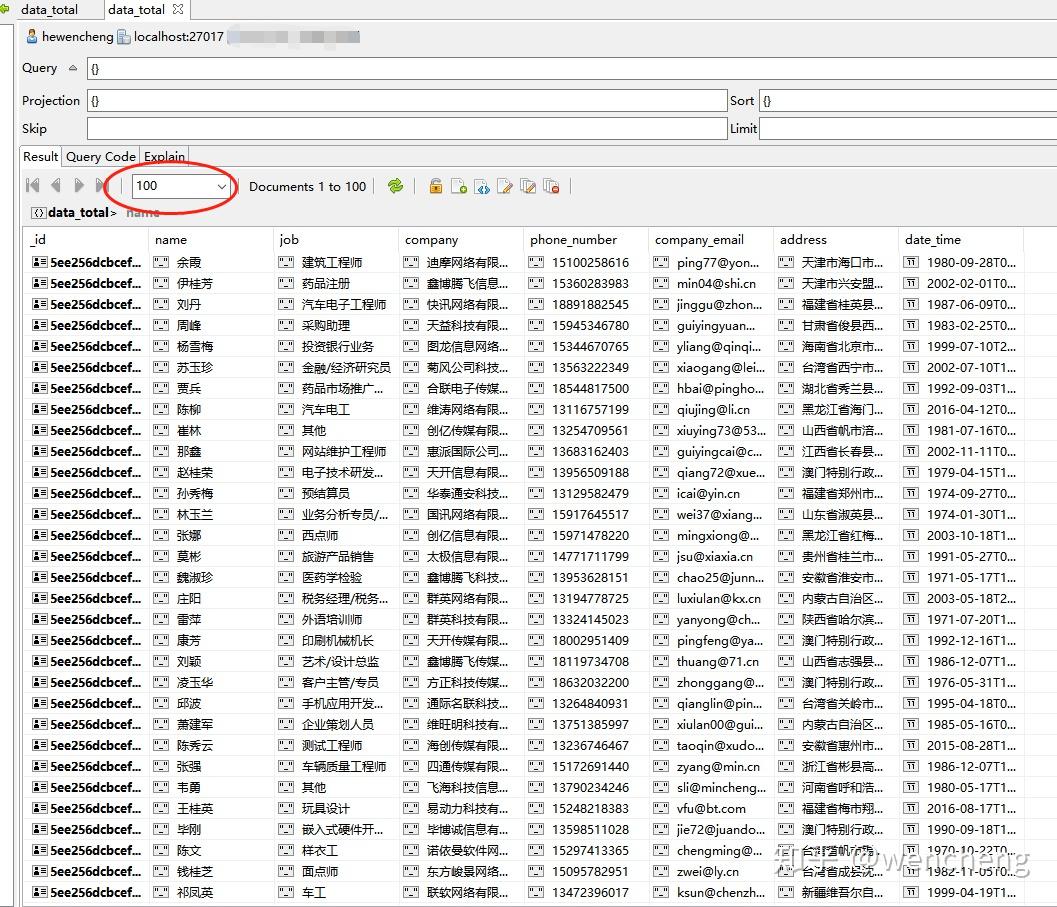The height and width of the screenshot is (907, 1057).
Task: Click the lock icon on the toolbar
Action: tap(436, 186)
